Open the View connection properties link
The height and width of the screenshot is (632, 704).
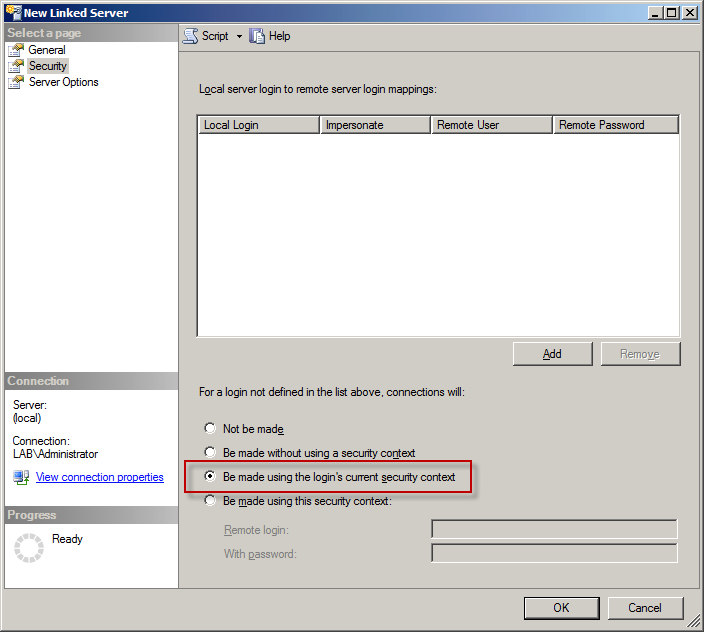point(100,477)
